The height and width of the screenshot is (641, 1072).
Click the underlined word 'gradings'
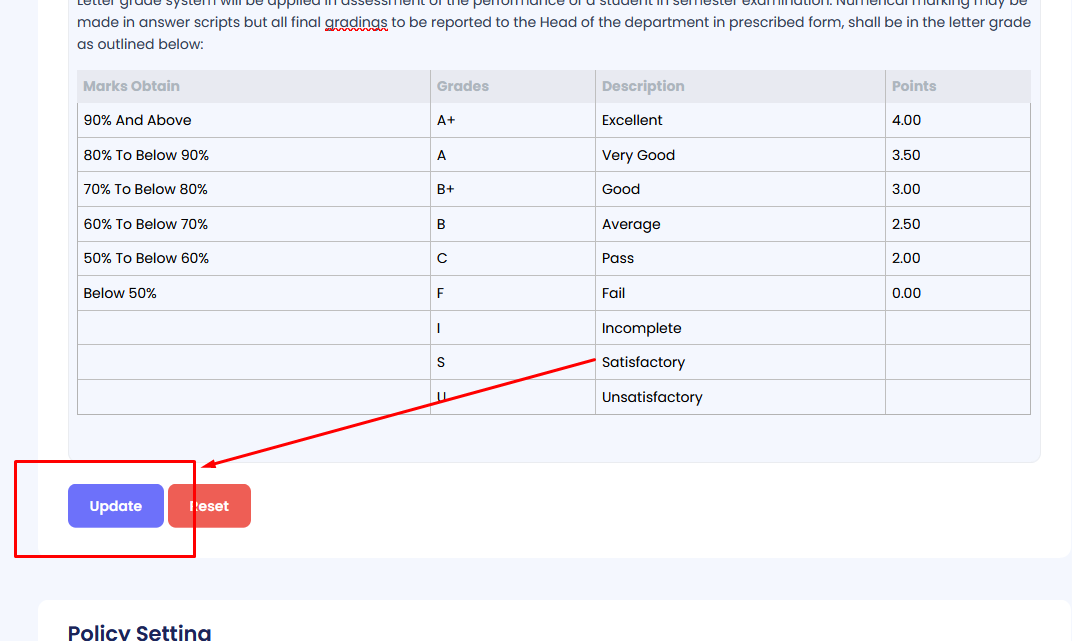pos(356,22)
